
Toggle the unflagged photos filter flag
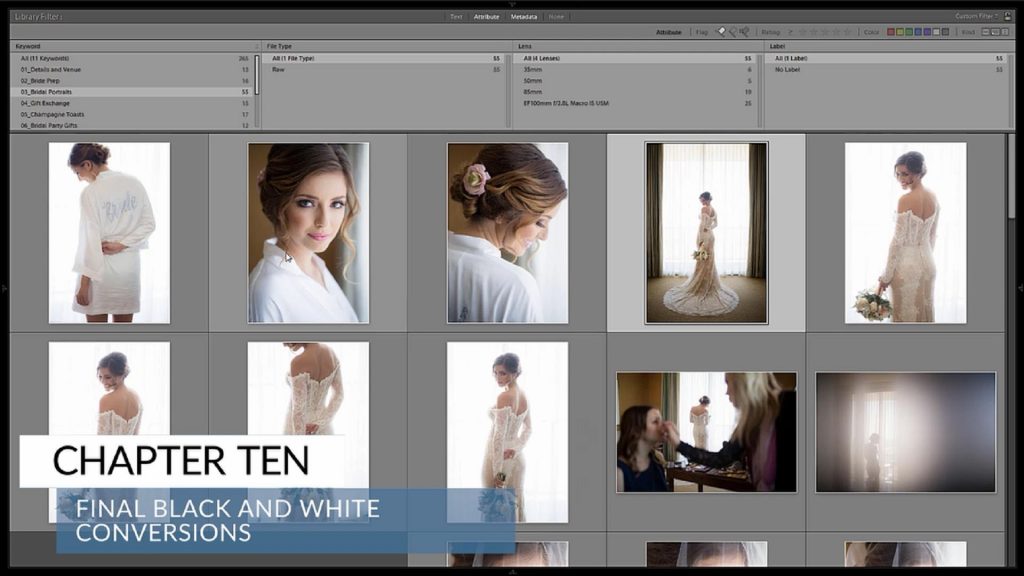[733, 32]
